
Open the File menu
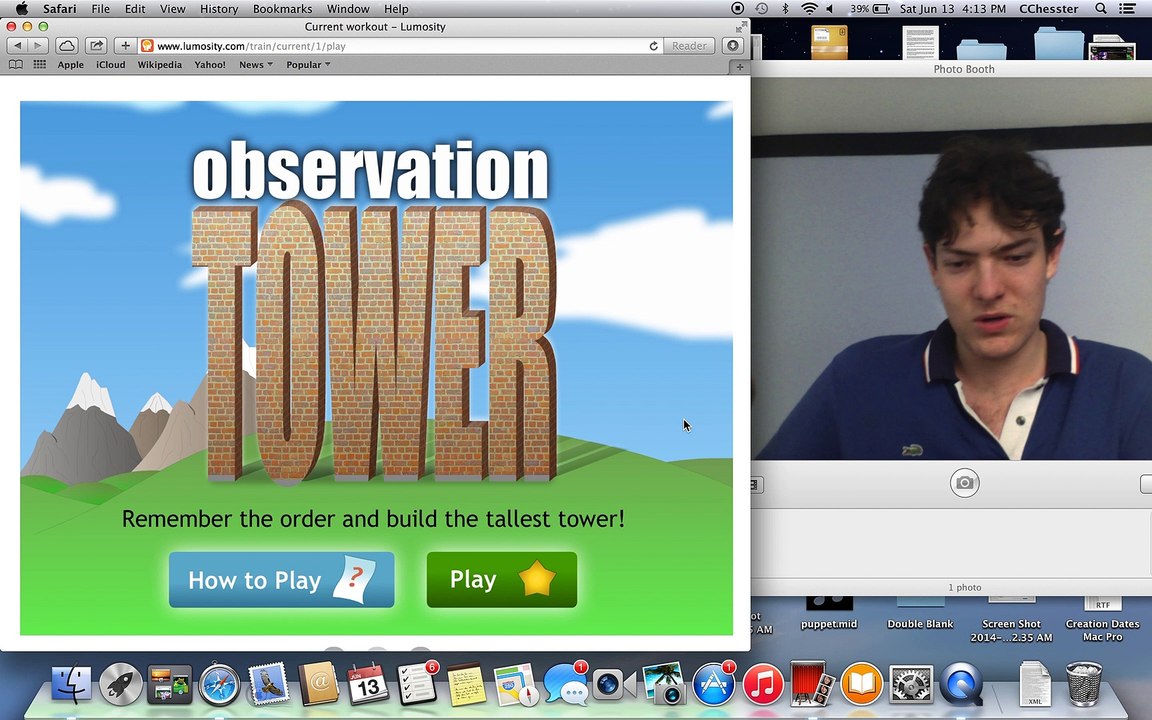pos(101,9)
